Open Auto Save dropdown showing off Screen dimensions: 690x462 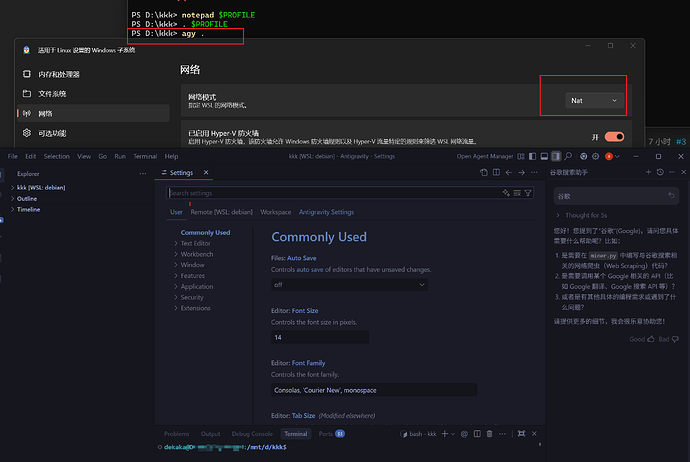click(349, 285)
